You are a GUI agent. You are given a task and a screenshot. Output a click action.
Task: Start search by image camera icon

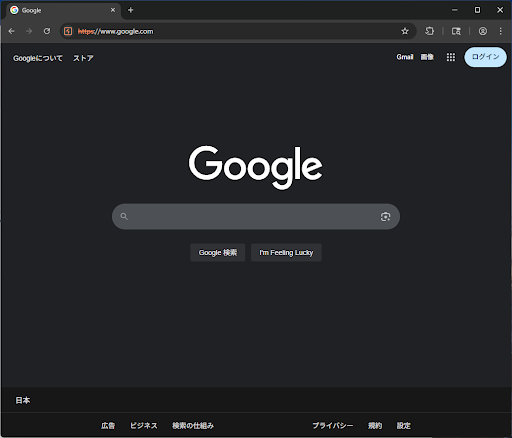(385, 217)
